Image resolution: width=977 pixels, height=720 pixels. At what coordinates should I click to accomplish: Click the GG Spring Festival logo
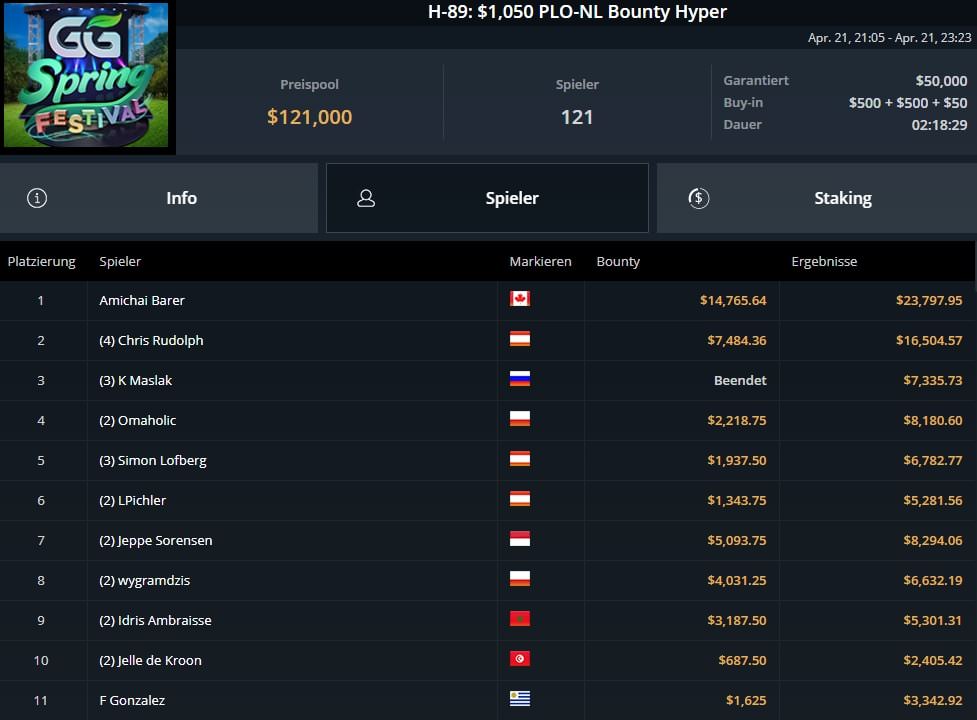point(87,78)
